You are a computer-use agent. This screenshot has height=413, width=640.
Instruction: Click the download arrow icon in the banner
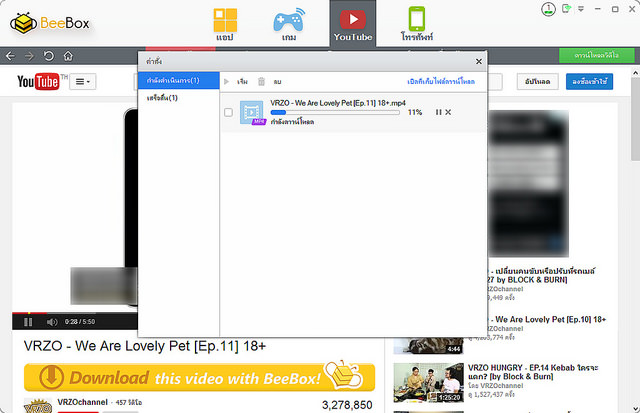(x=51, y=377)
